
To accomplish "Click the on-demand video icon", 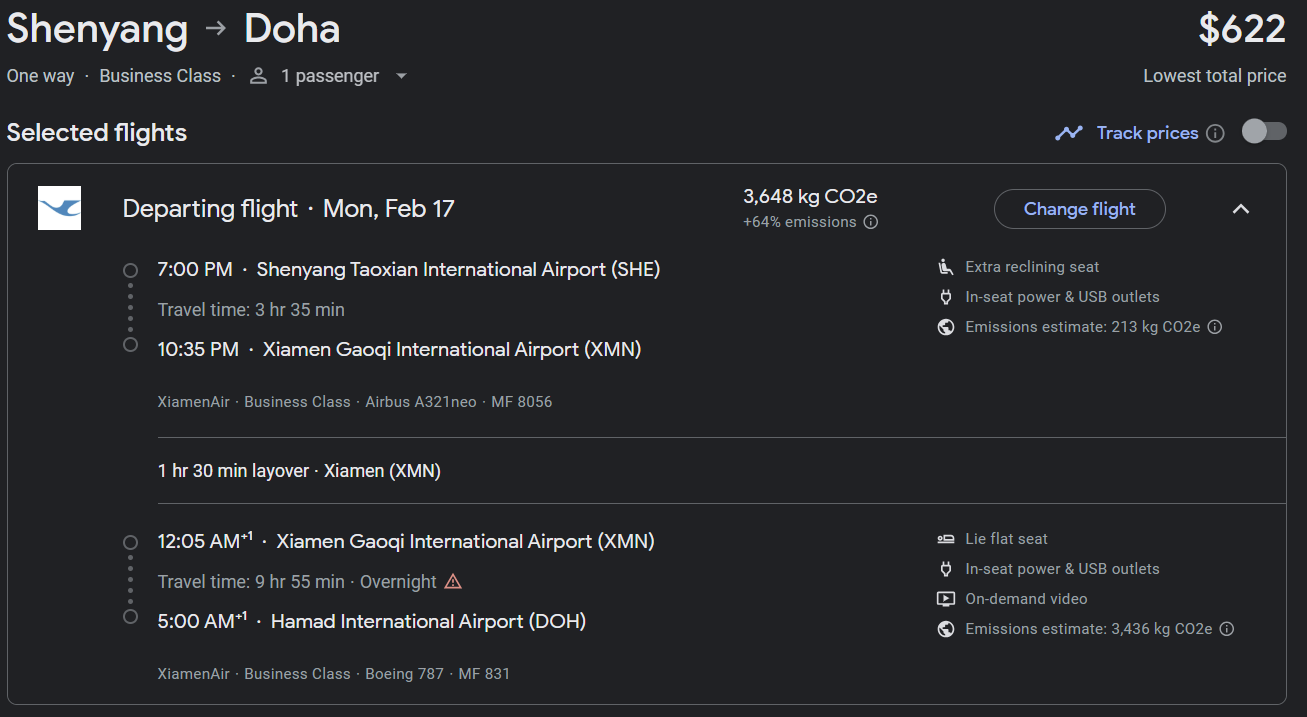I will coord(945,598).
